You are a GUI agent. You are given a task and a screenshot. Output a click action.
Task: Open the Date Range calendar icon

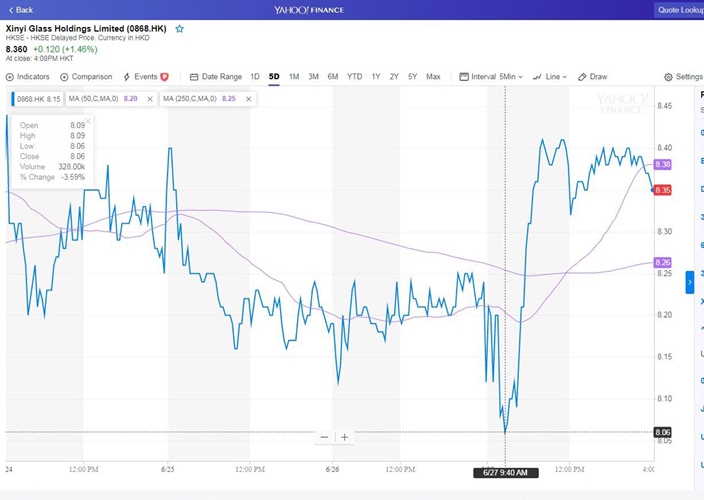pos(194,77)
